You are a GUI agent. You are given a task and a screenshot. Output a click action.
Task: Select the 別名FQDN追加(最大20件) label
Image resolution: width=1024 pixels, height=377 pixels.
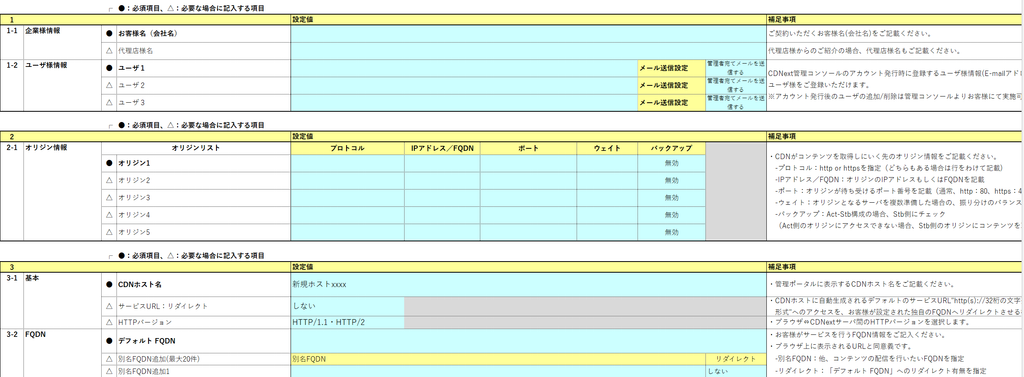[x=204, y=359]
